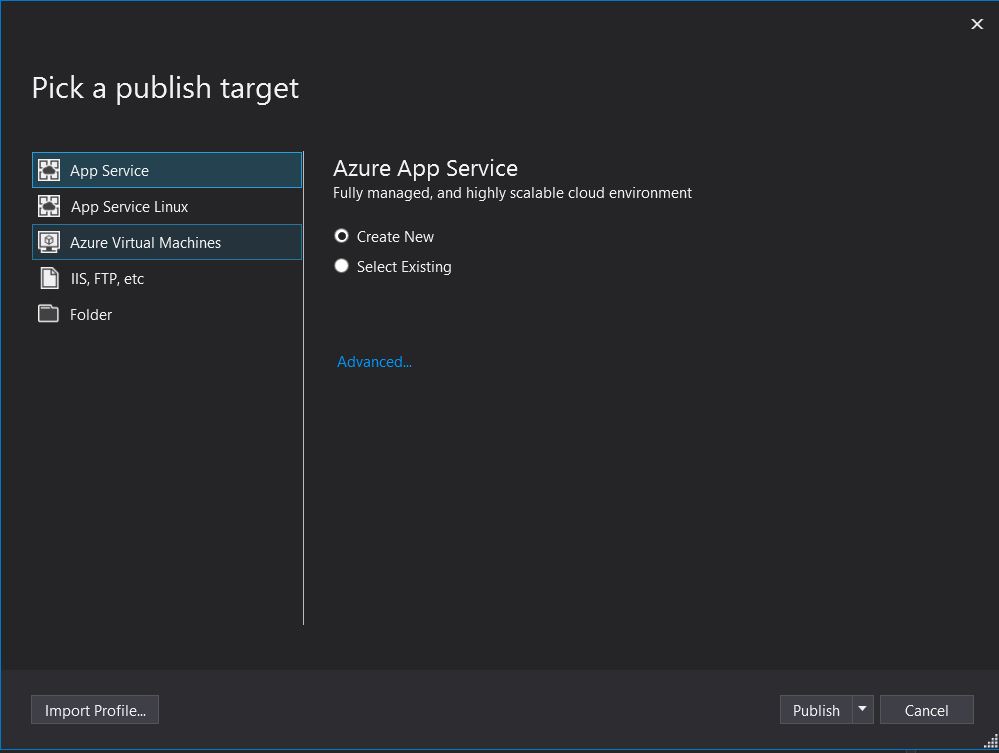999x753 pixels.
Task: Choose the Folder publish target
Action: [167, 314]
